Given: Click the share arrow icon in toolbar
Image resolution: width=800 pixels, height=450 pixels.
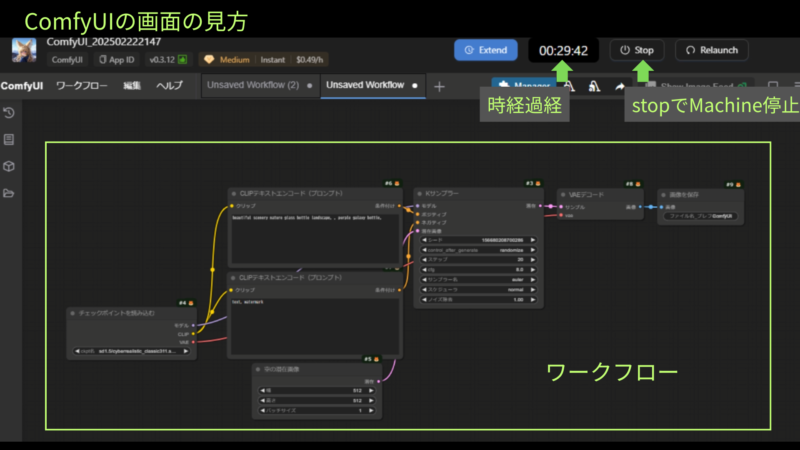Looking at the screenshot, I should (x=619, y=87).
